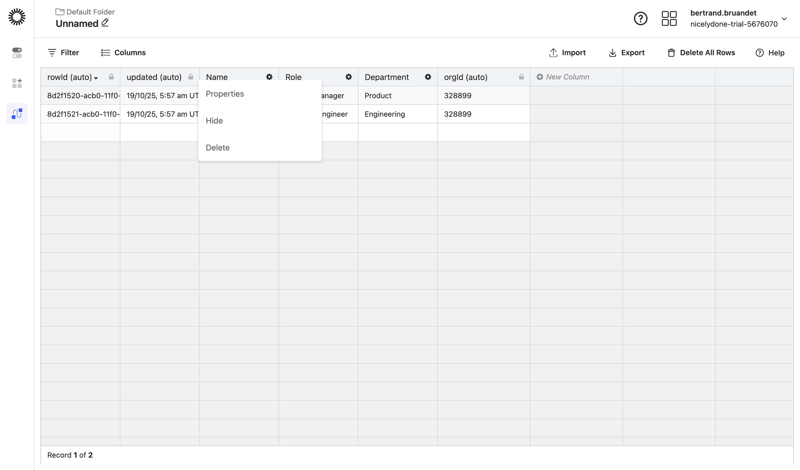The height and width of the screenshot is (470, 800).
Task: Click the Name column gear icon
Action: pyautogui.click(x=269, y=77)
